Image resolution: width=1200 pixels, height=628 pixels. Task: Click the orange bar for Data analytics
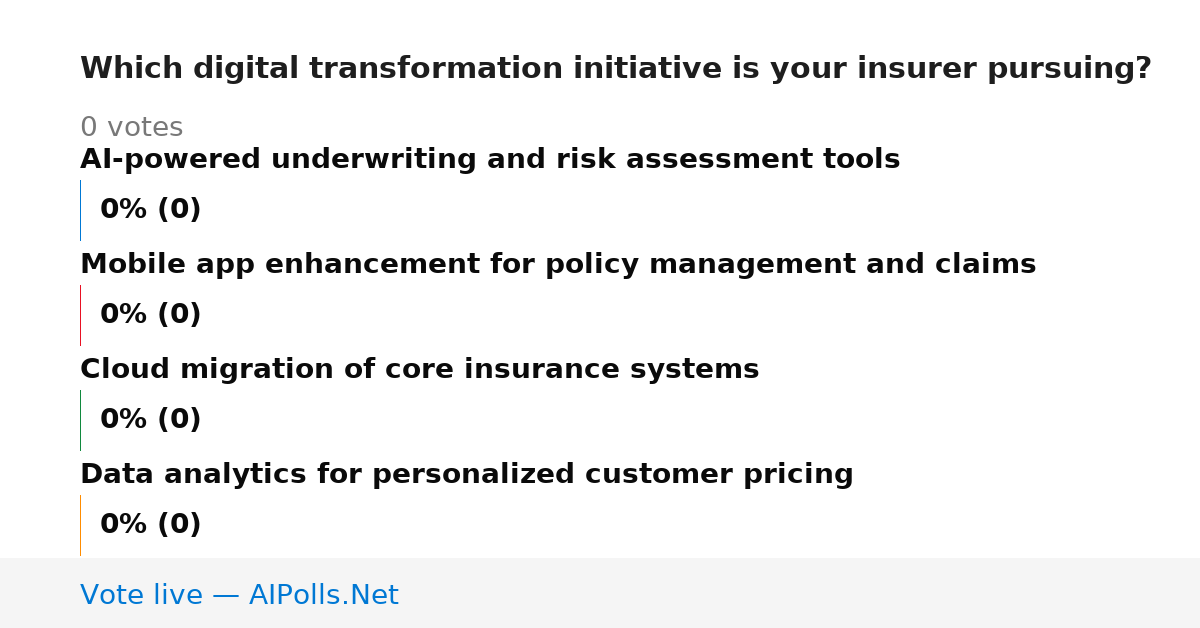(x=80, y=525)
